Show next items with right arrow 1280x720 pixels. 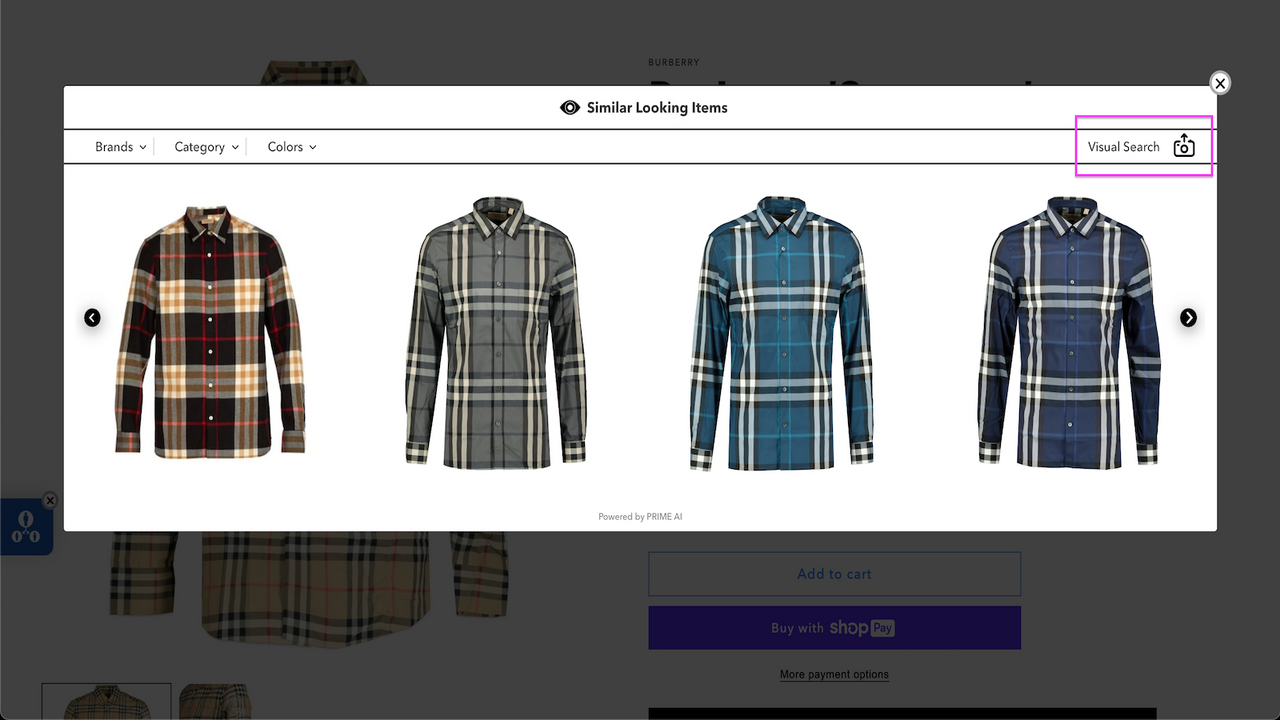click(x=1188, y=318)
